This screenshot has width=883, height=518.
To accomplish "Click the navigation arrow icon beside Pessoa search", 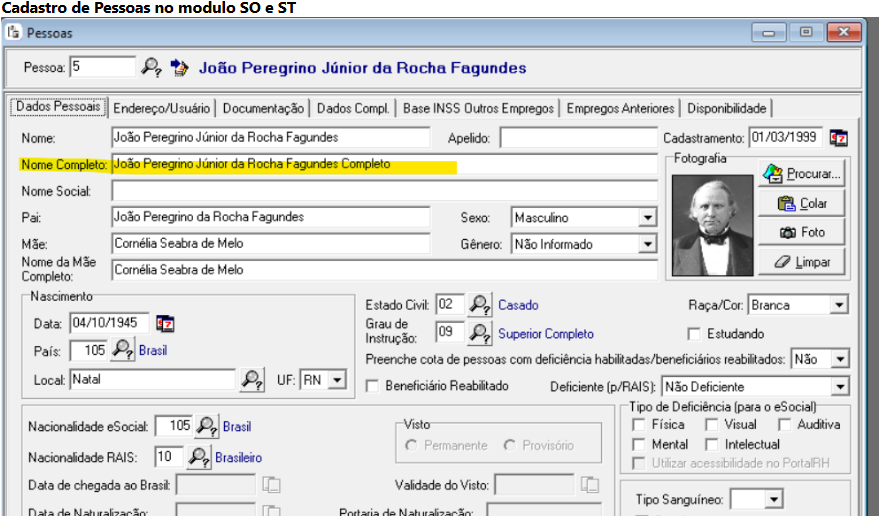I will pos(179,68).
